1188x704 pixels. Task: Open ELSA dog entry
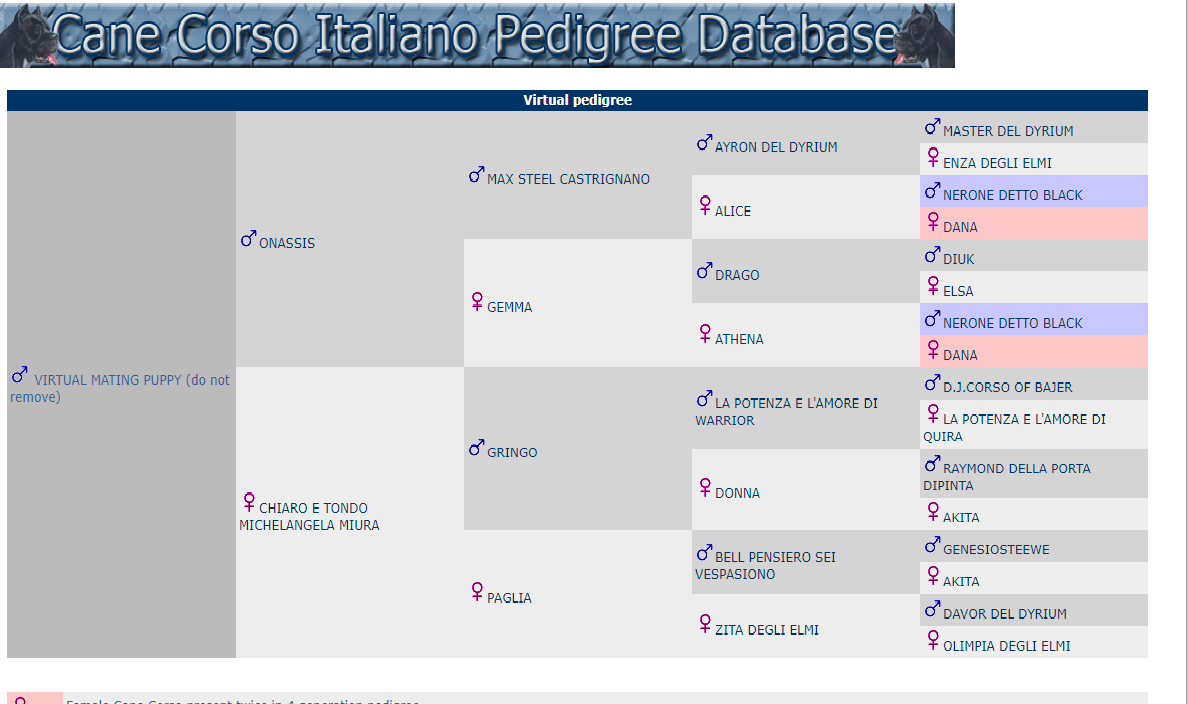(x=958, y=292)
